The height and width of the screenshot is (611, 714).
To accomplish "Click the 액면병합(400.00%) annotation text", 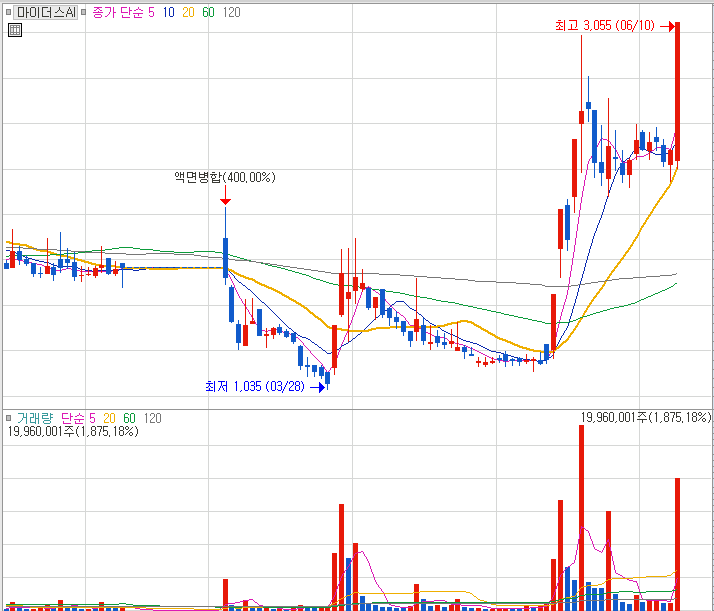I will [x=225, y=177].
